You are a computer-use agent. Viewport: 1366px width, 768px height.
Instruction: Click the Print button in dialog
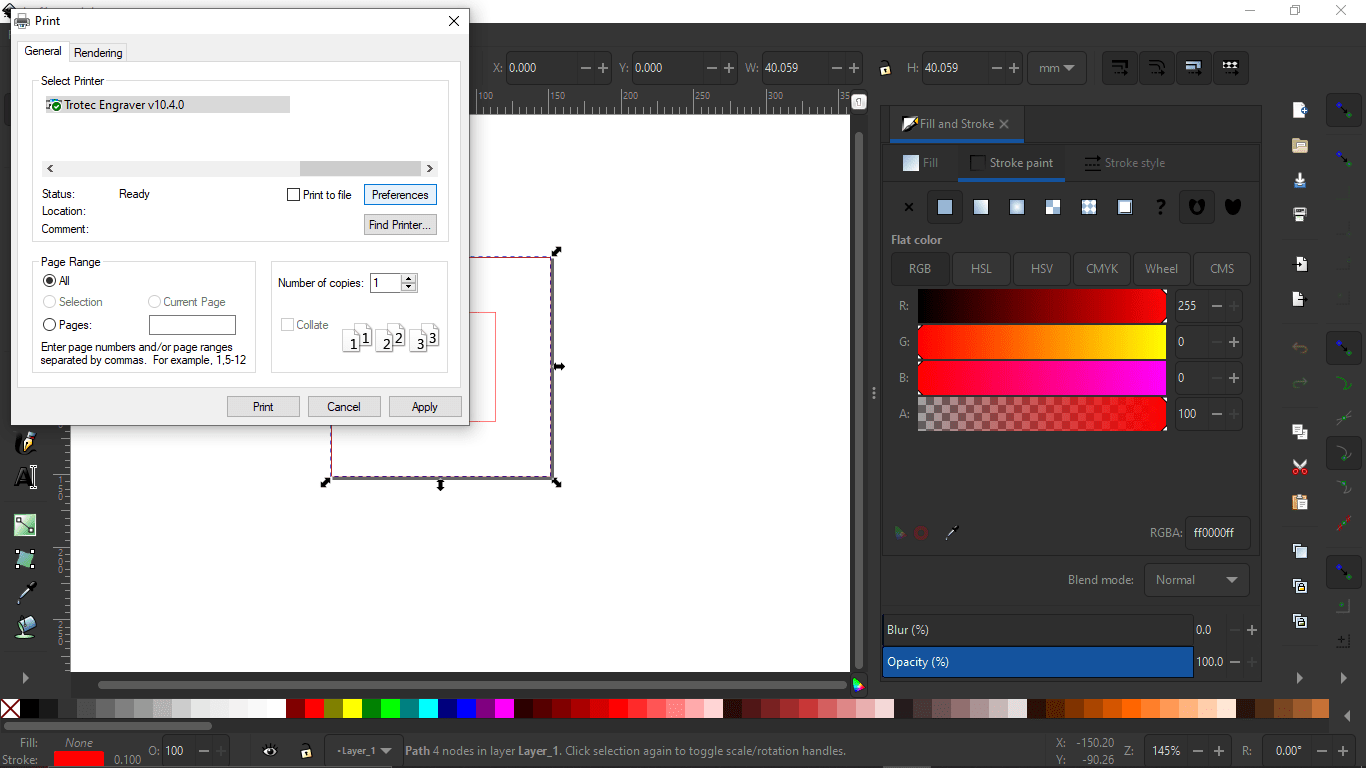coord(263,407)
